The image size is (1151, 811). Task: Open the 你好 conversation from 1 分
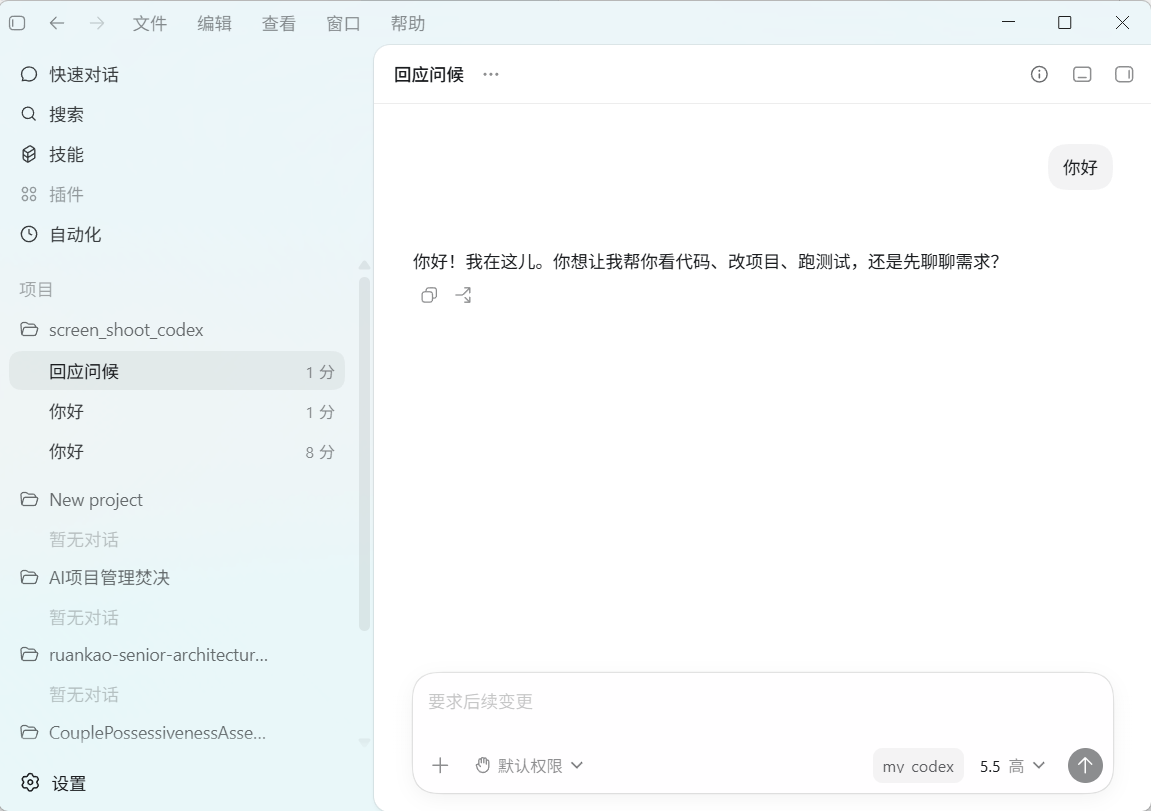177,412
